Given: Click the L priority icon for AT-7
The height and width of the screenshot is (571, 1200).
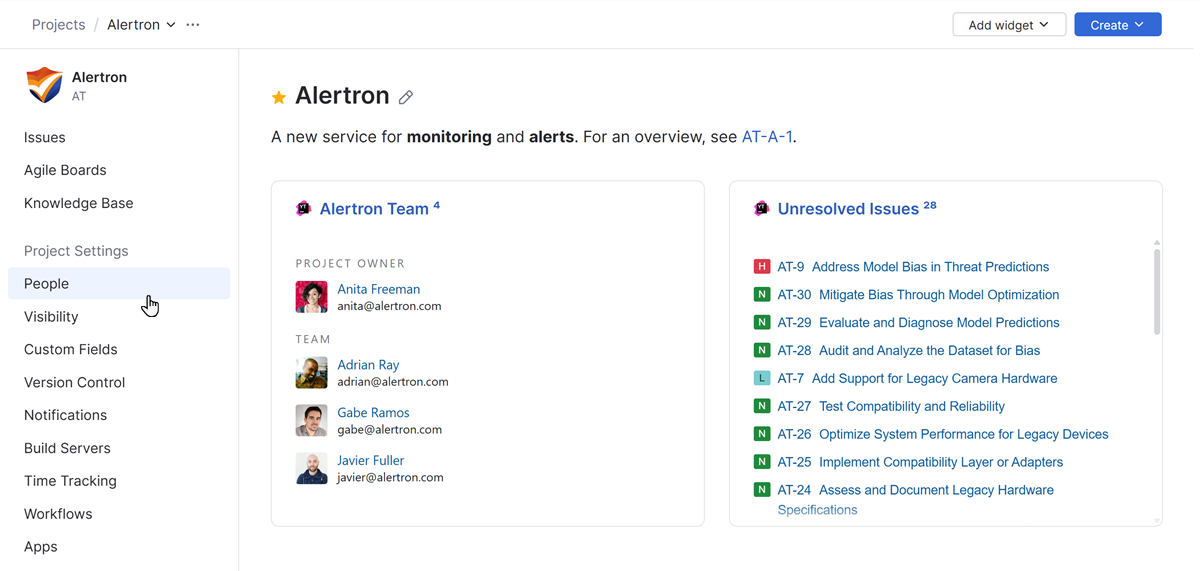Looking at the screenshot, I should [x=762, y=378].
